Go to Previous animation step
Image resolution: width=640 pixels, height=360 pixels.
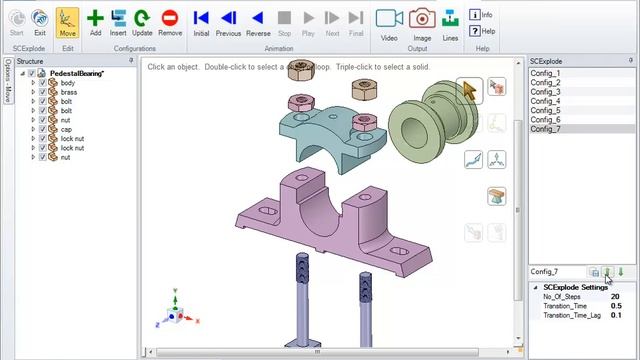228,24
